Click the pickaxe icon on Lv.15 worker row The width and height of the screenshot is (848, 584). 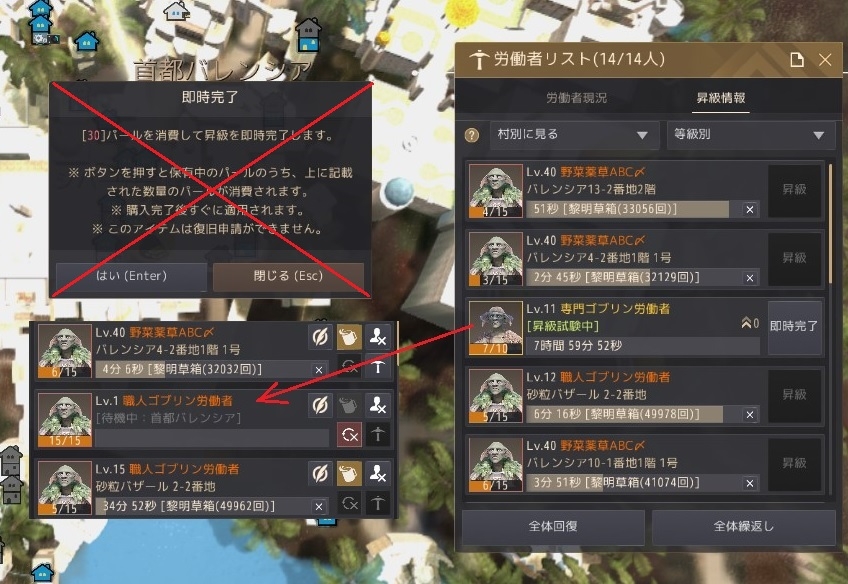377,504
